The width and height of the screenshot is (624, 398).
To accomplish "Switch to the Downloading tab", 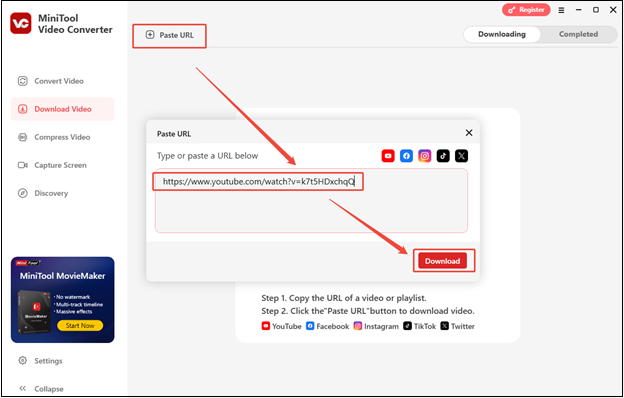I will coord(502,34).
